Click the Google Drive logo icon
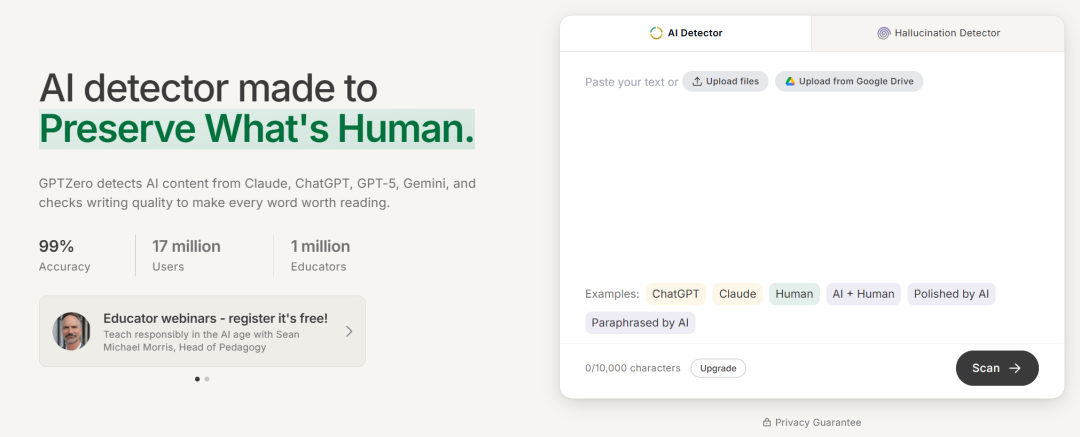The width and height of the screenshot is (1080, 437). pyautogui.click(x=790, y=81)
